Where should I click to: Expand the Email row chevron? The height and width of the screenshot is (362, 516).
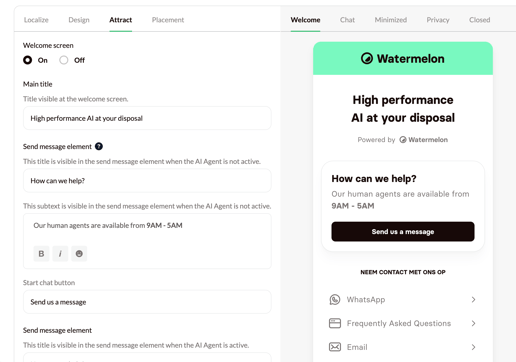473,347
